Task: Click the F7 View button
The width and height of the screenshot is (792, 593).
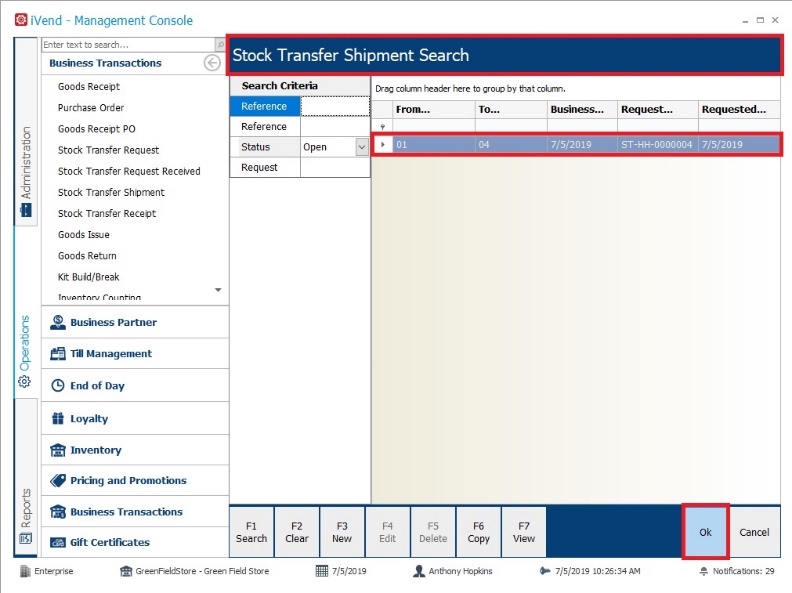Action: coord(524,532)
